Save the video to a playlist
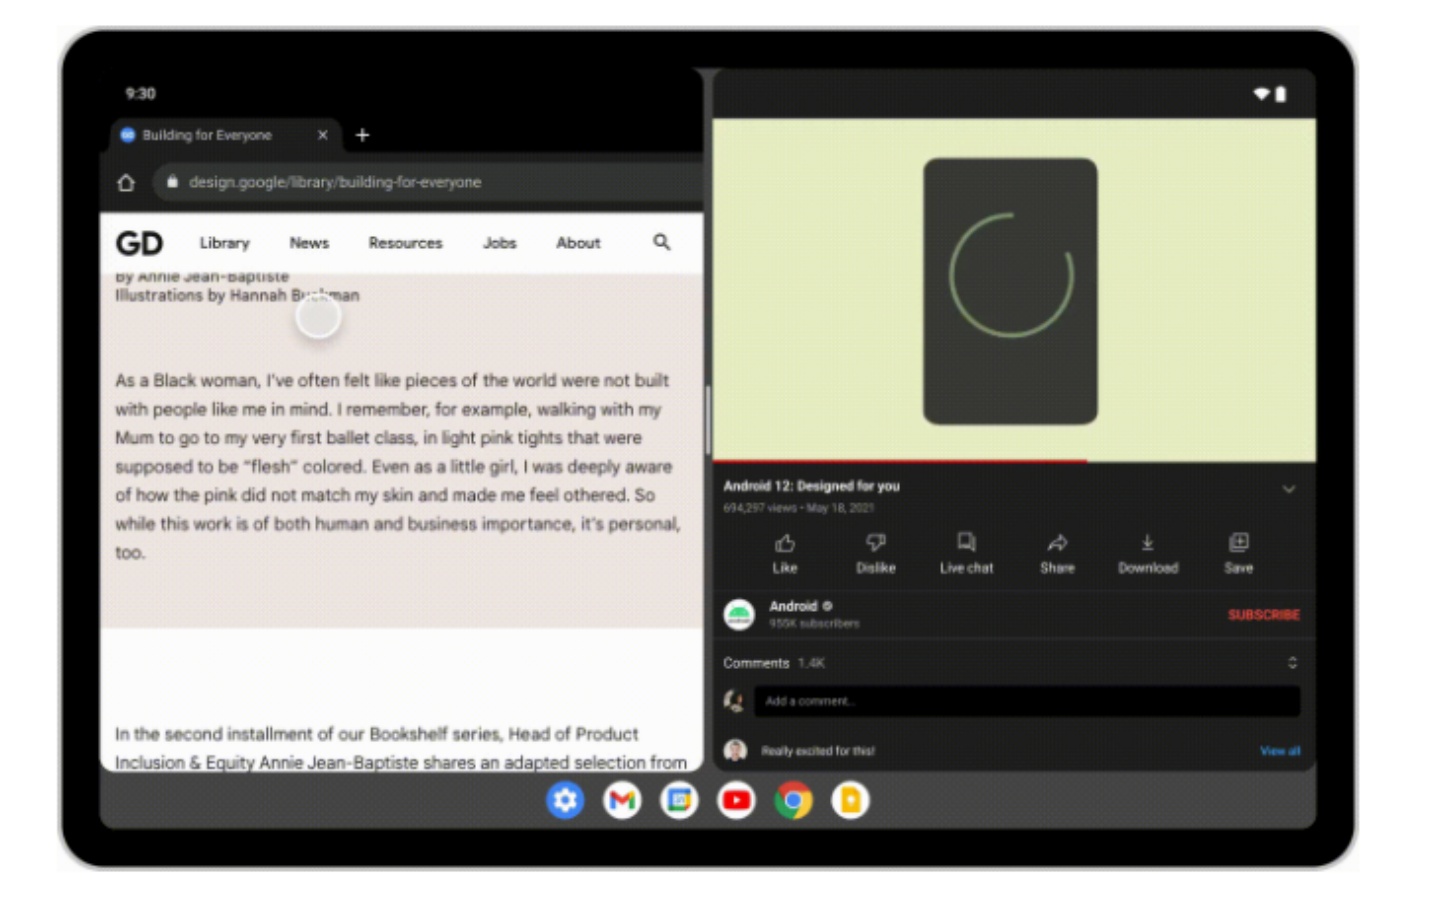Screen dimensions: 1440x907 (x=1238, y=554)
